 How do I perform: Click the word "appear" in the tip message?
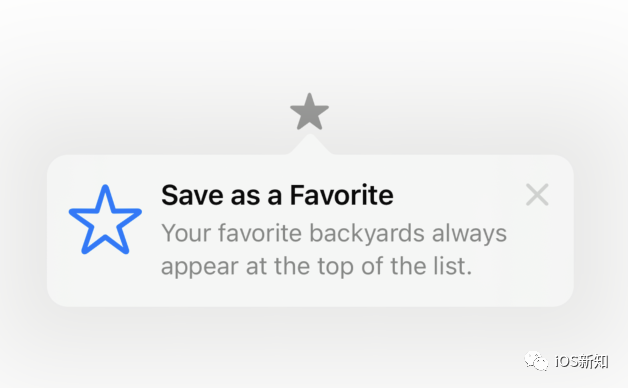click(x=200, y=267)
